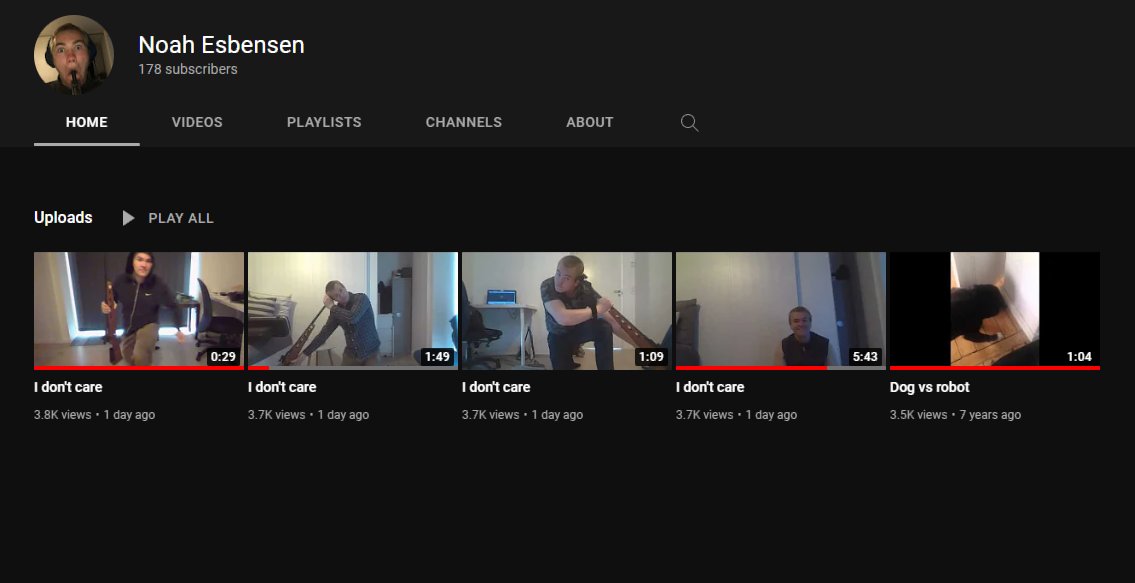
Task: Open the Channels tab
Action: (463, 122)
